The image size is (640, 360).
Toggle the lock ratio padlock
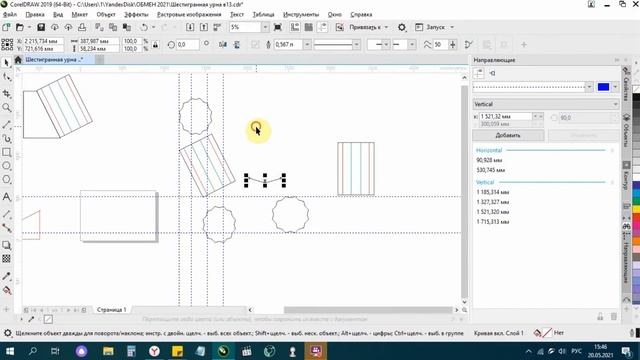point(156,44)
